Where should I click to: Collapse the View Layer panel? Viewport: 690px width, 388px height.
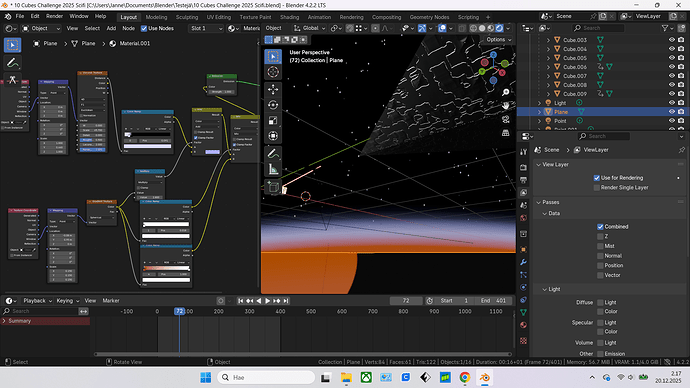pyautogui.click(x=539, y=165)
